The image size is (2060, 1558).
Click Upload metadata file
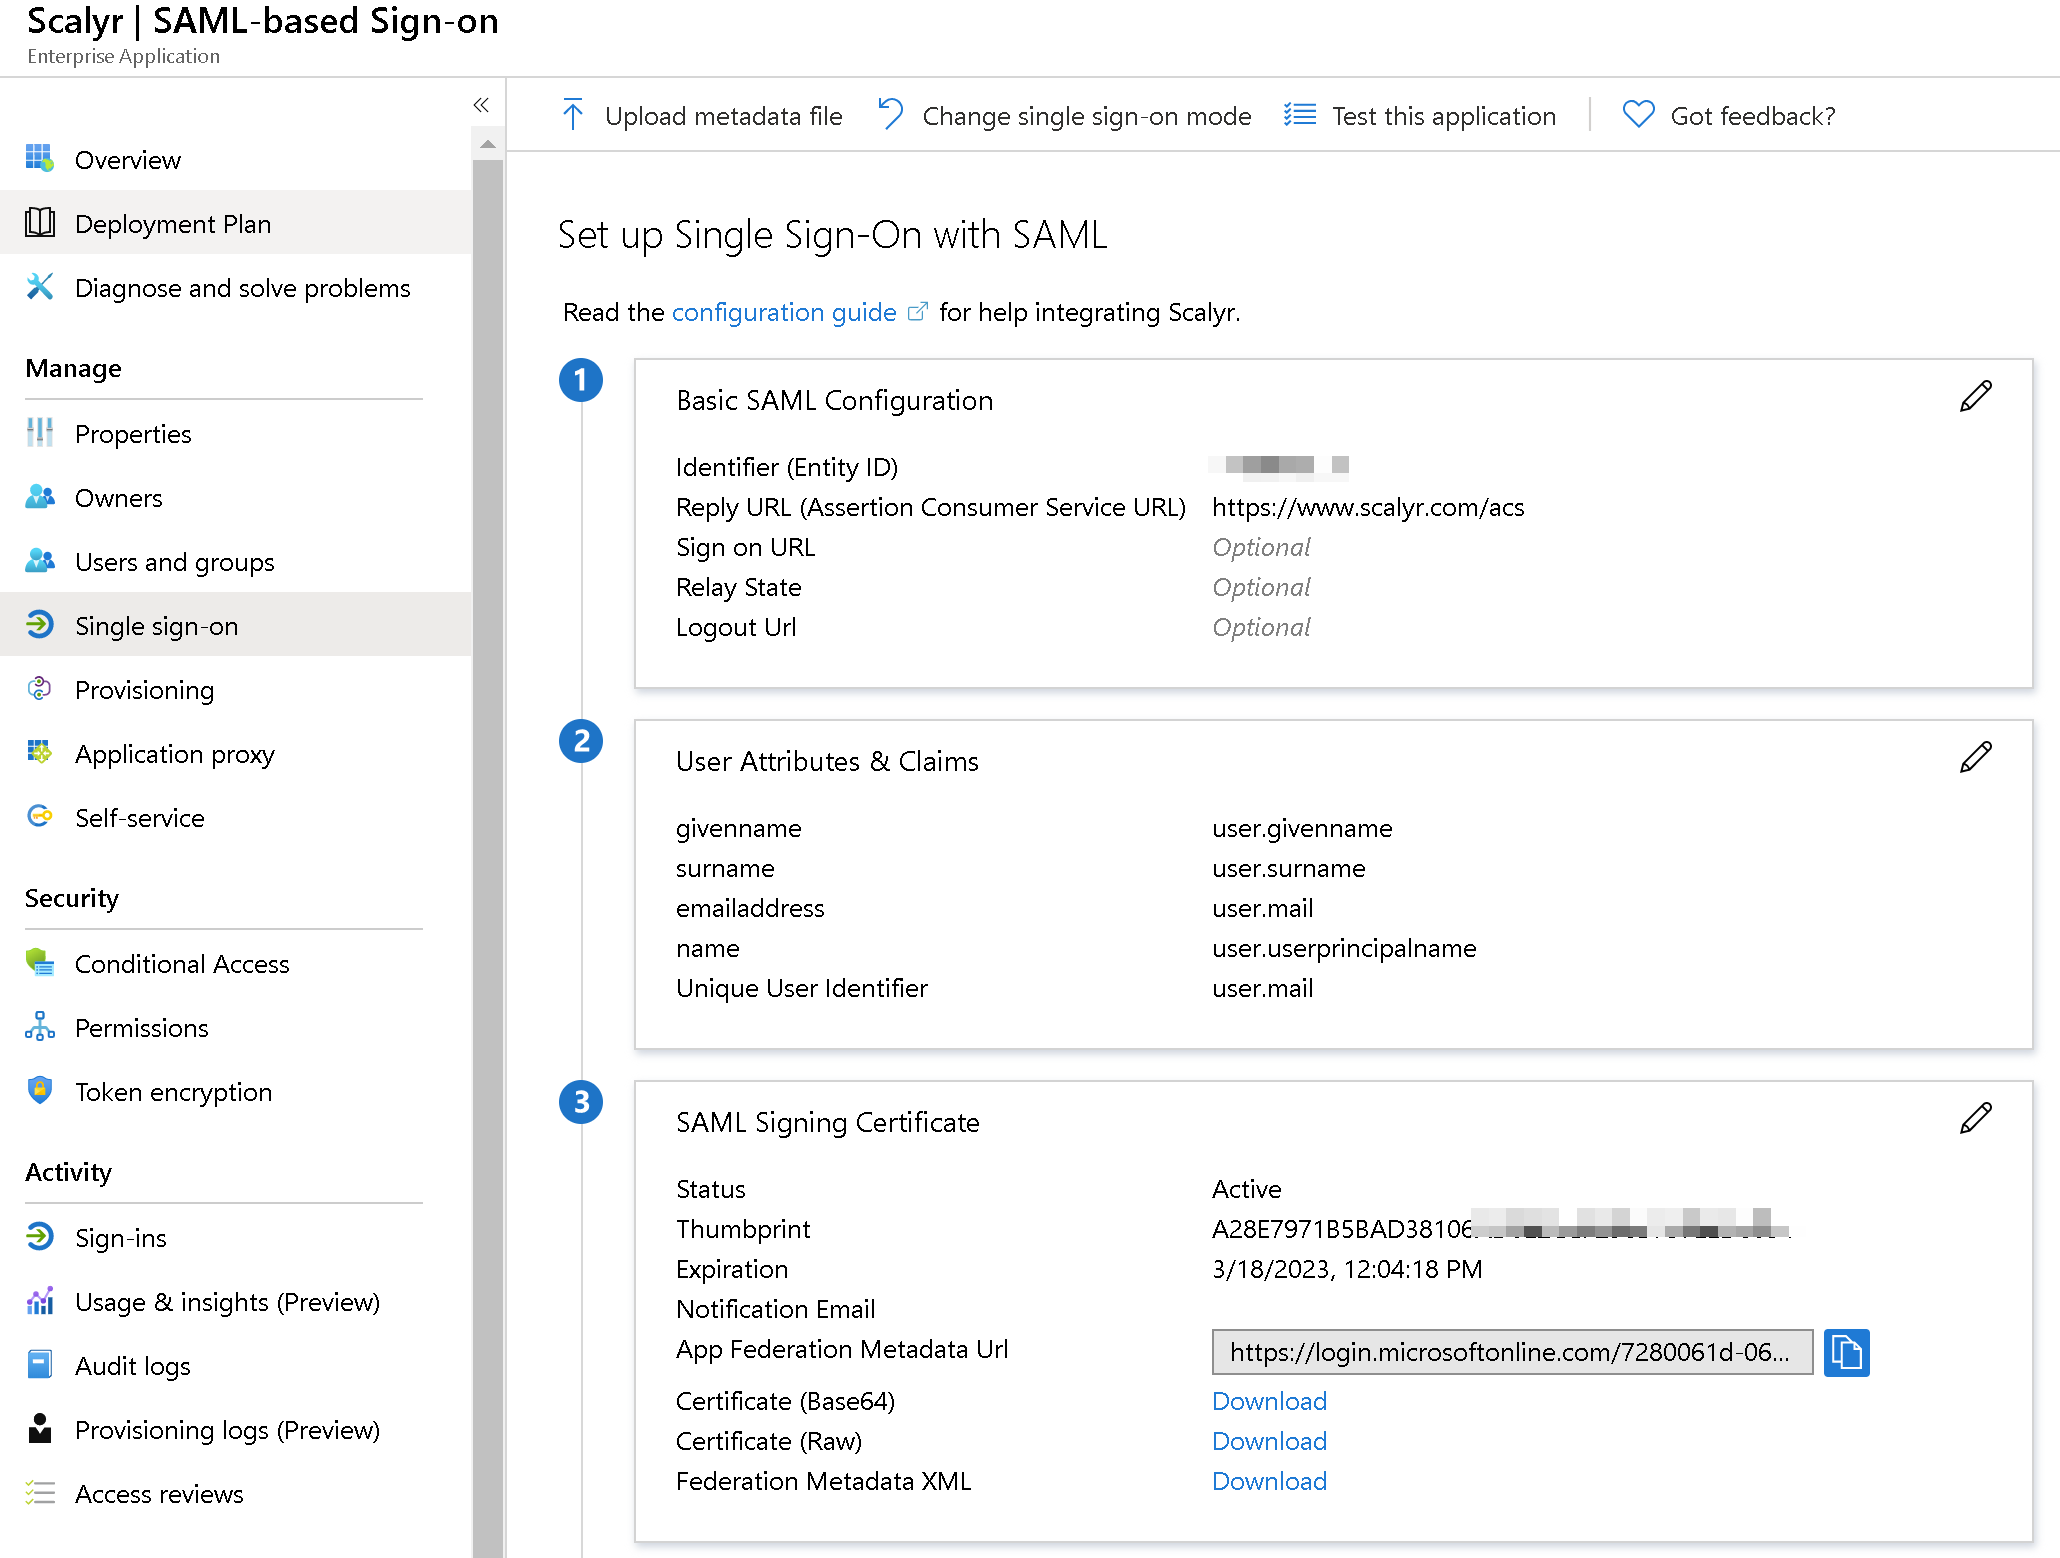click(x=702, y=116)
